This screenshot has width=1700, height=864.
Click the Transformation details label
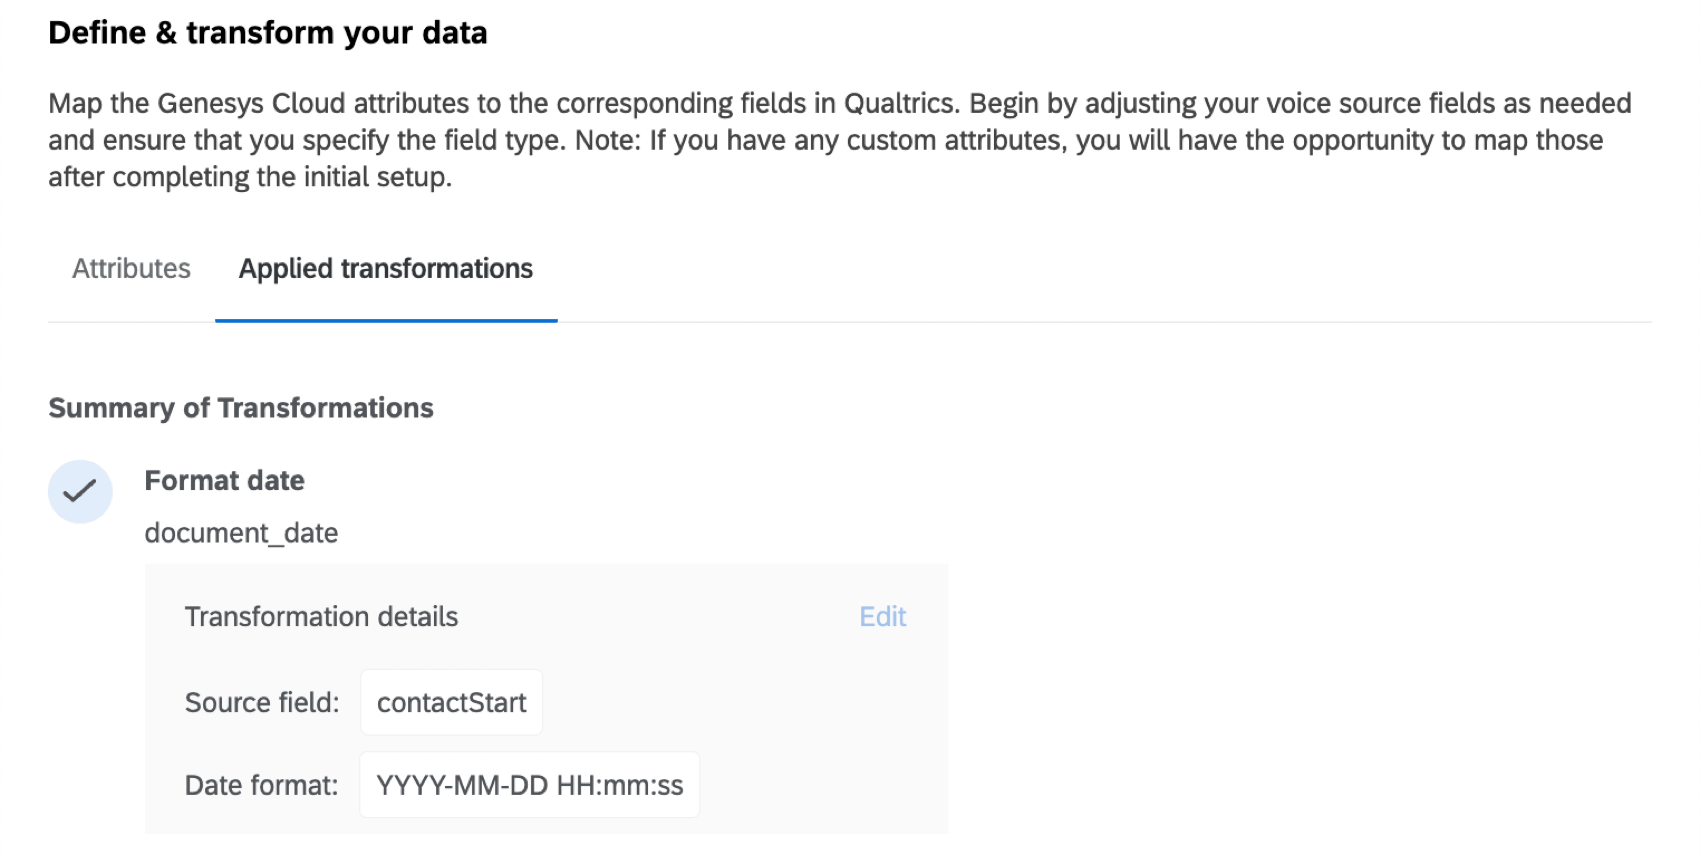321,617
